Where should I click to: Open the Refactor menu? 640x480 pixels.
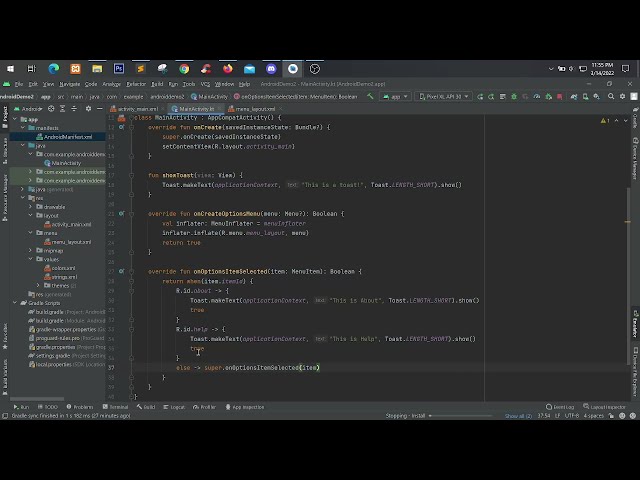pyautogui.click(x=136, y=84)
